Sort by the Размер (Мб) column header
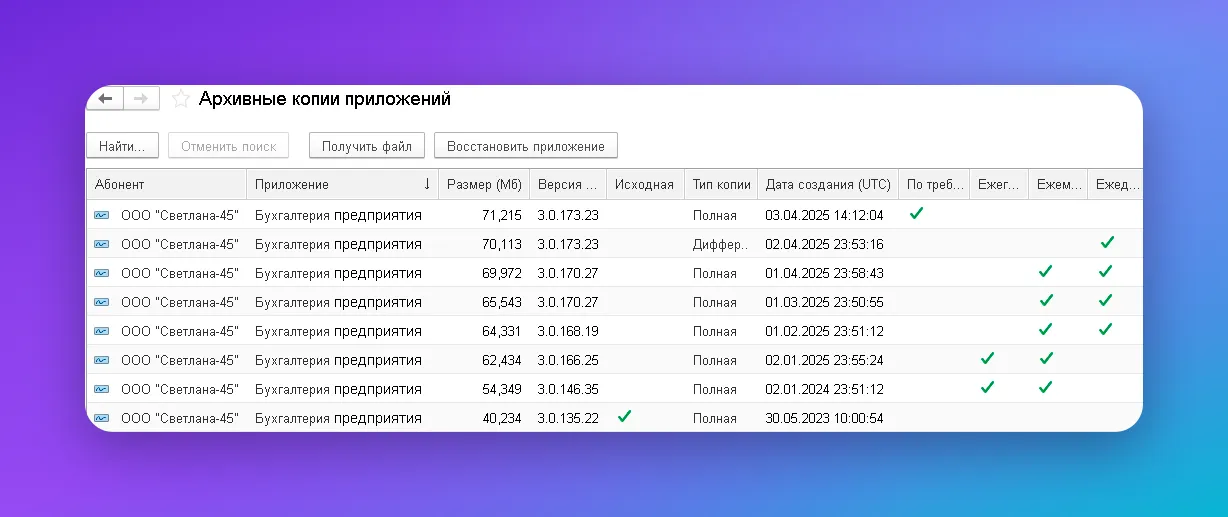 [x=484, y=184]
